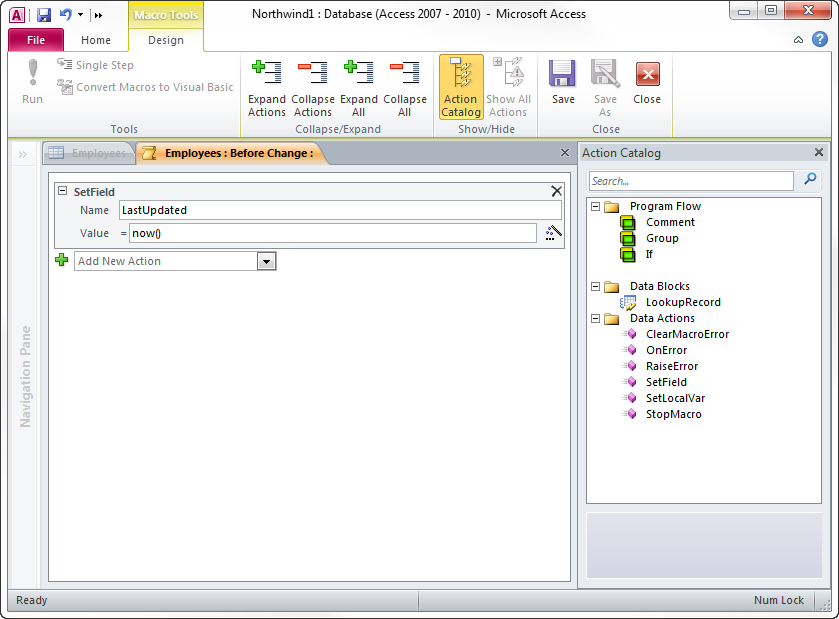Close the Action Catalog pane

pos(819,152)
